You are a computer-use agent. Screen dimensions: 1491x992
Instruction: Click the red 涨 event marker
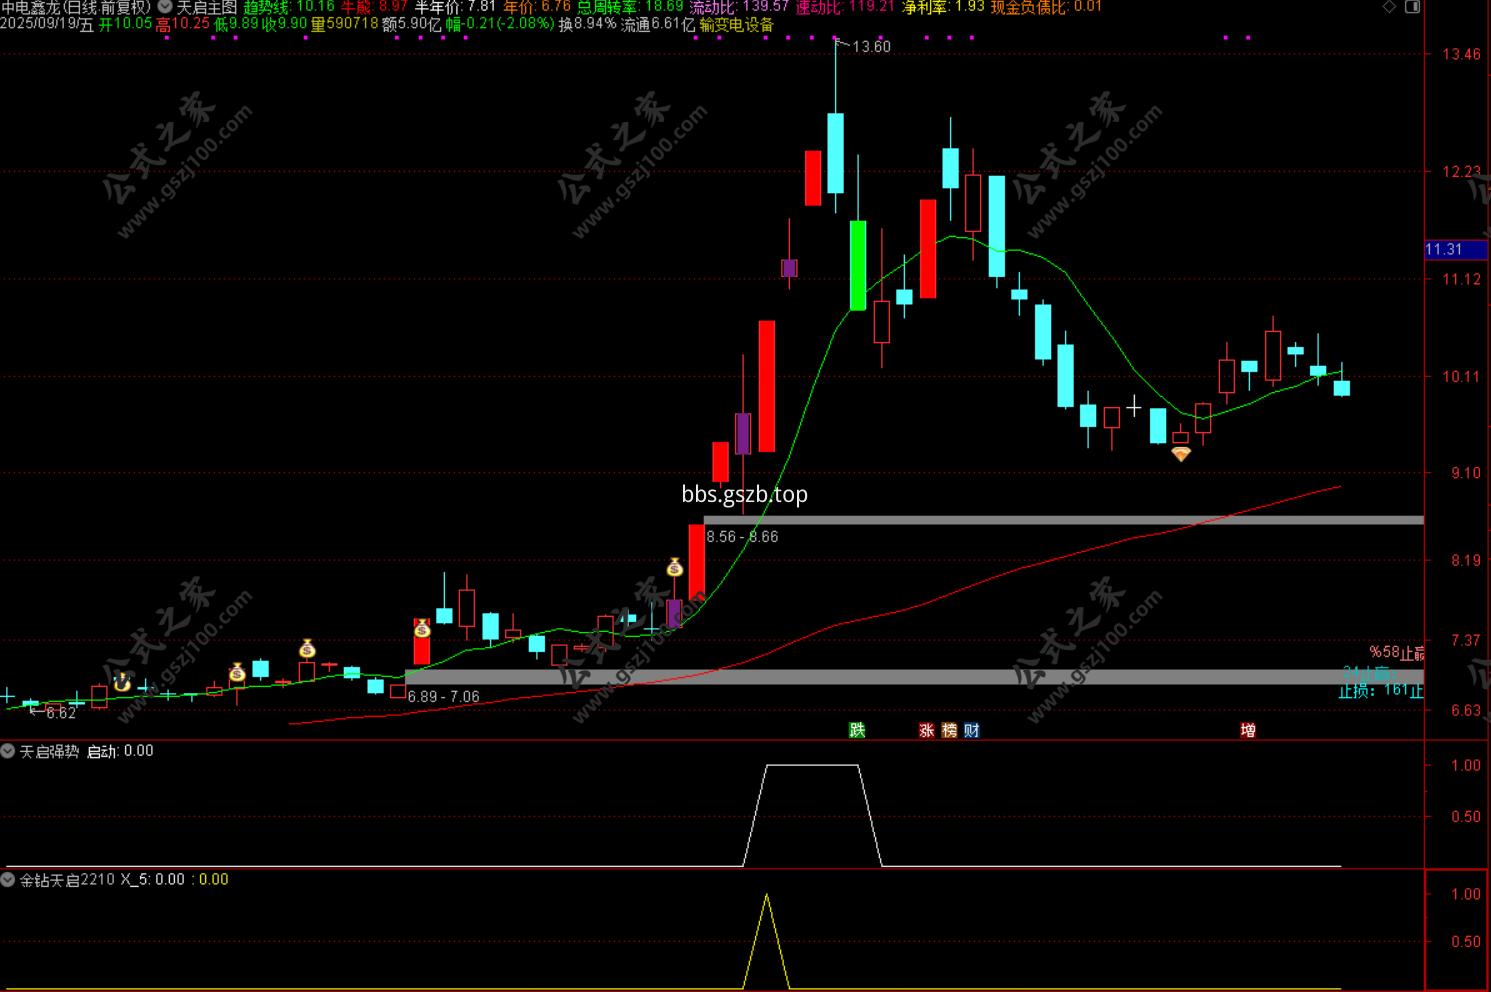point(927,730)
